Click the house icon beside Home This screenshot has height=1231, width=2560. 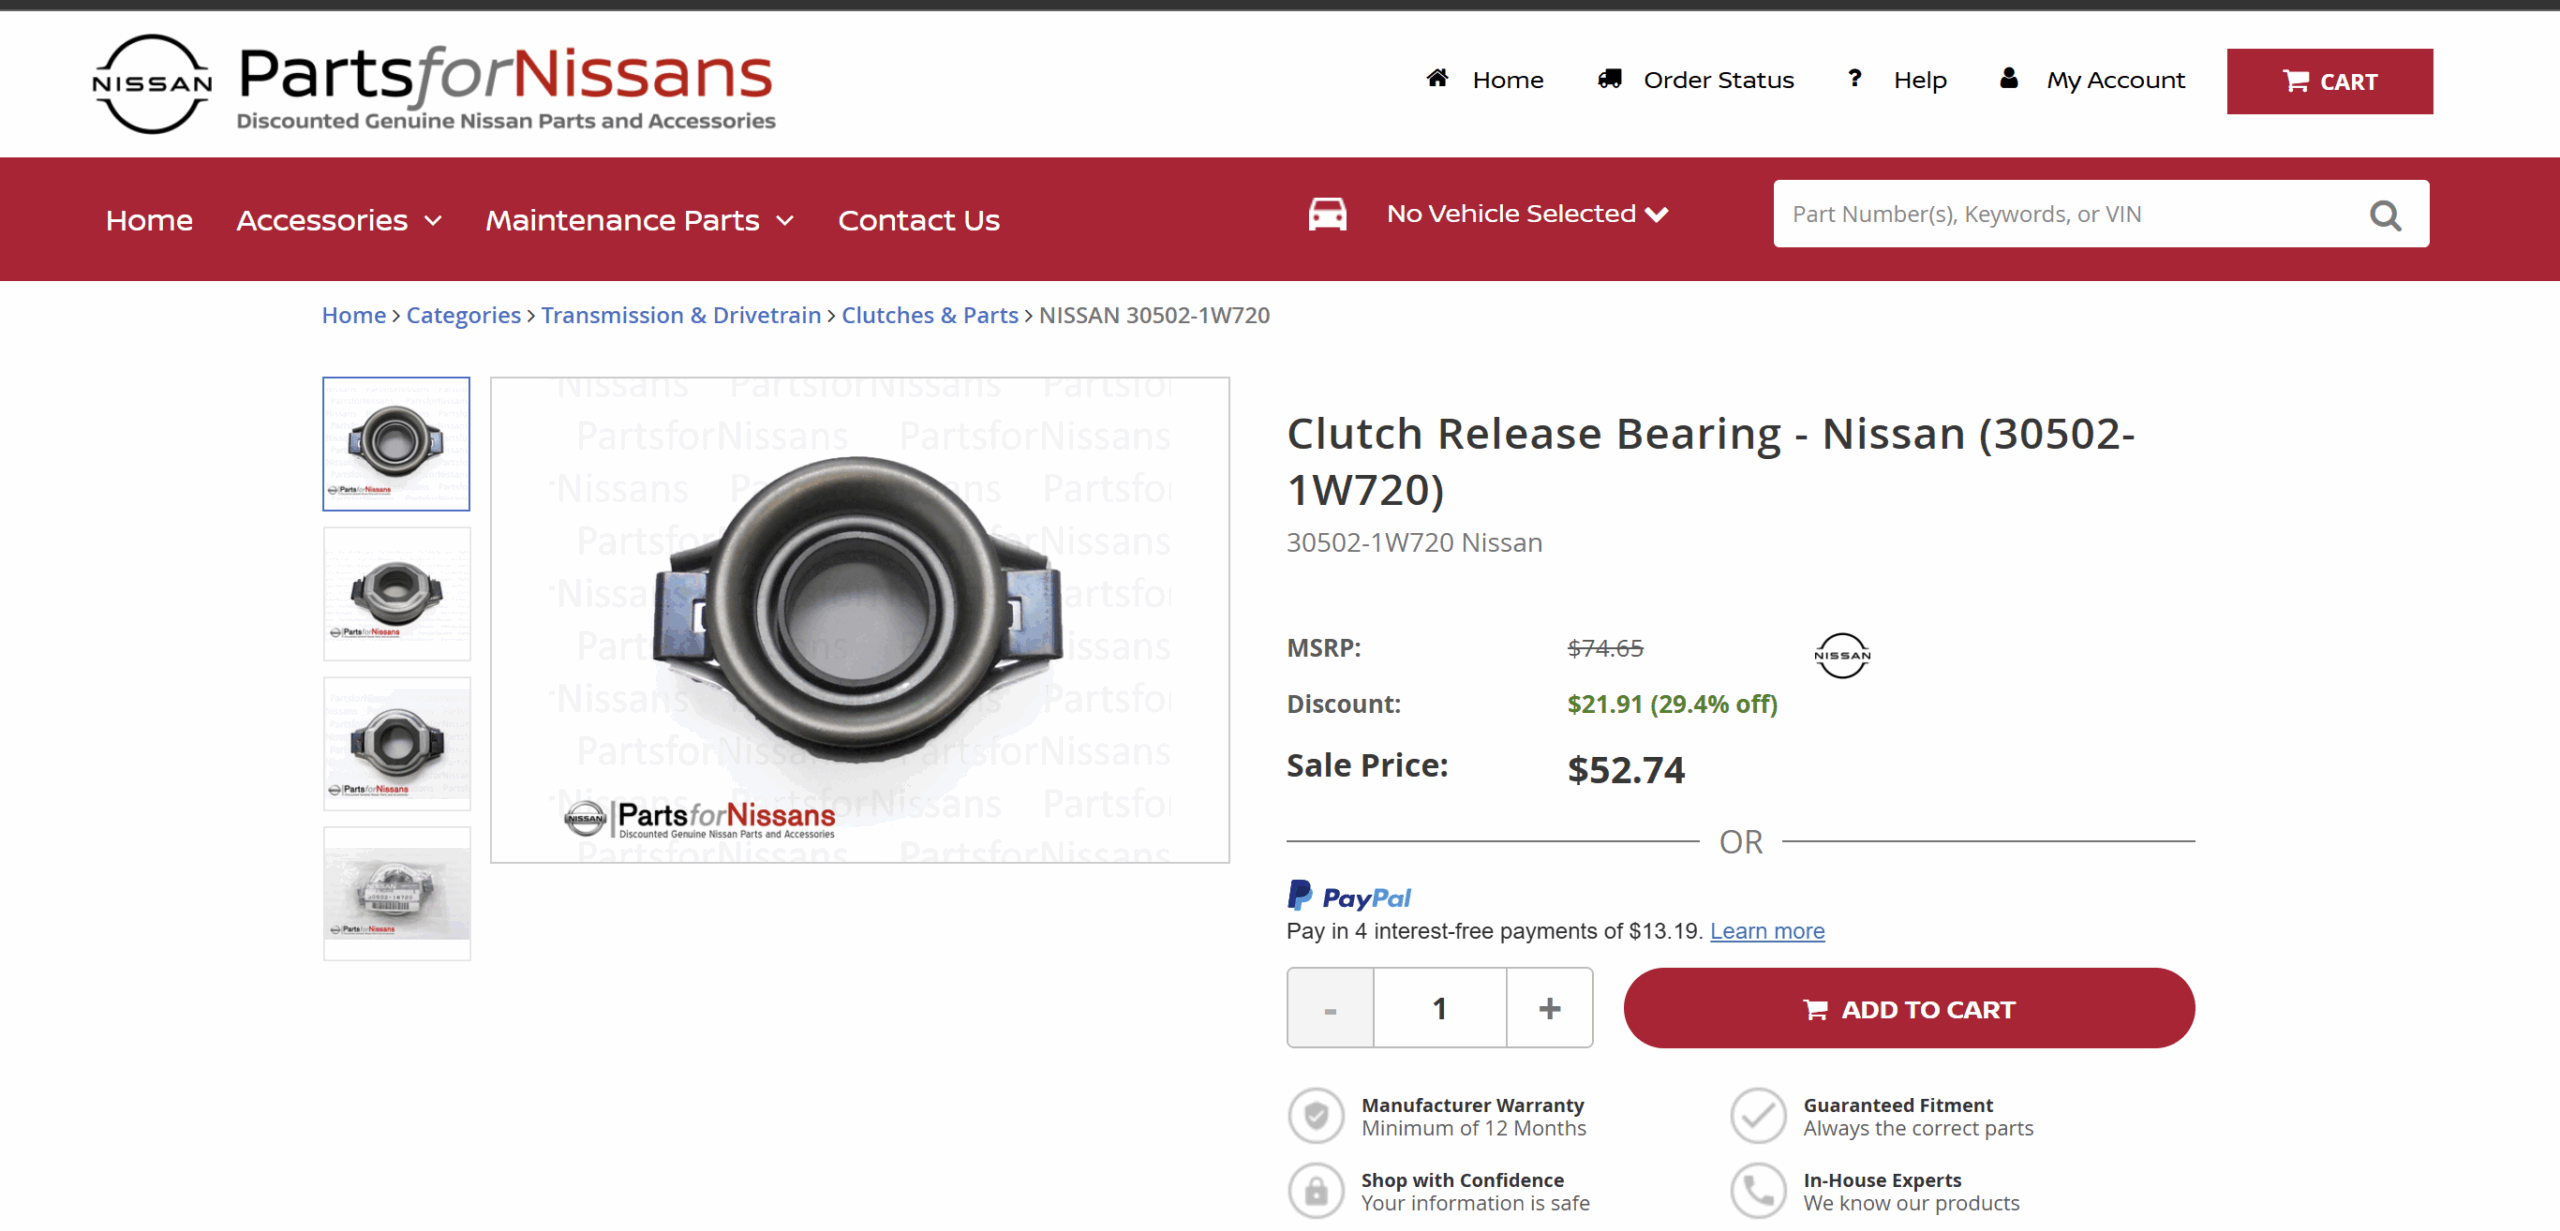tap(1437, 78)
